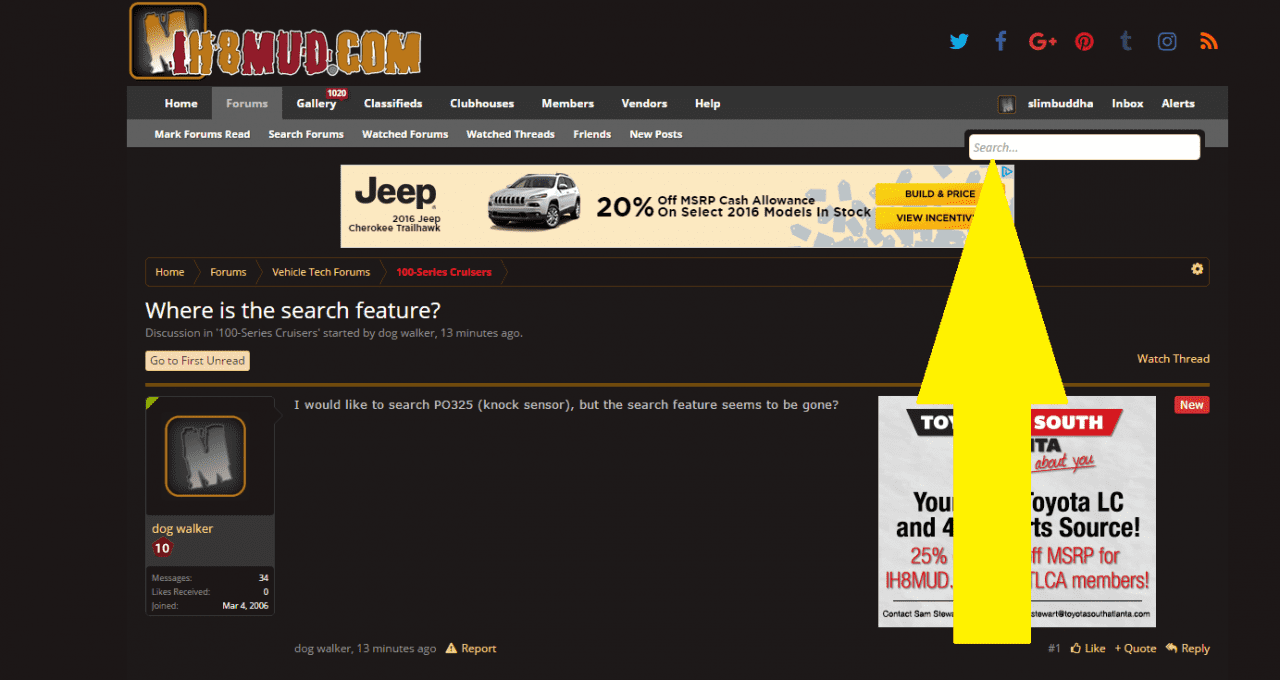Go to the Home nav tab

click(181, 103)
